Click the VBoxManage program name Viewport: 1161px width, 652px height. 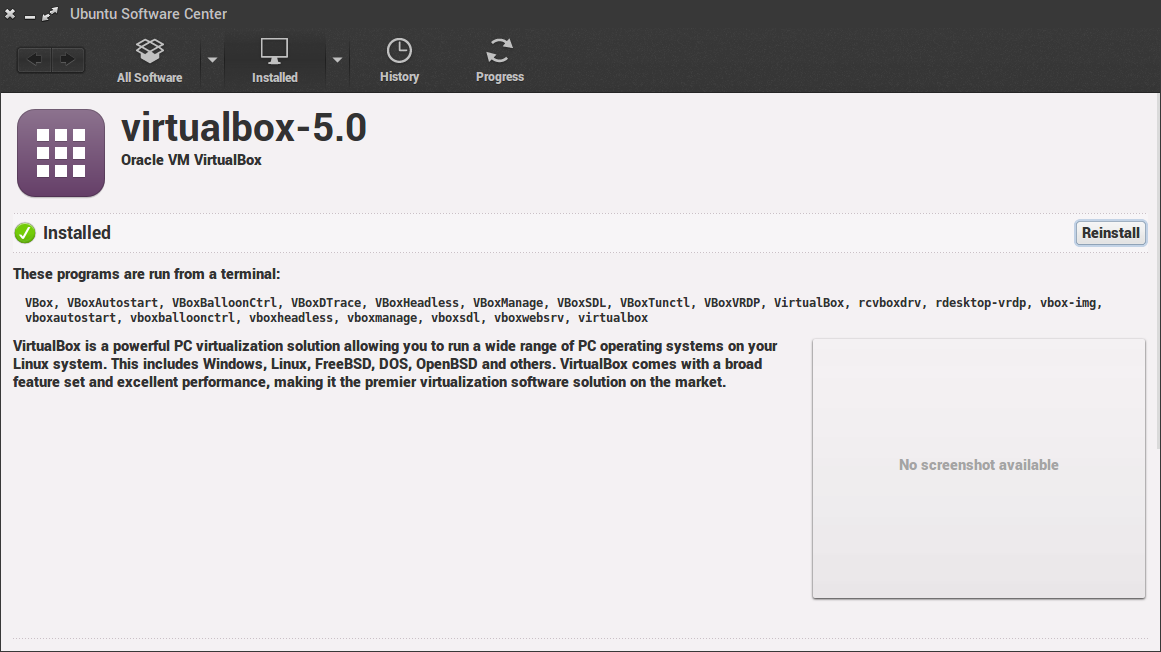pyautogui.click(x=508, y=303)
